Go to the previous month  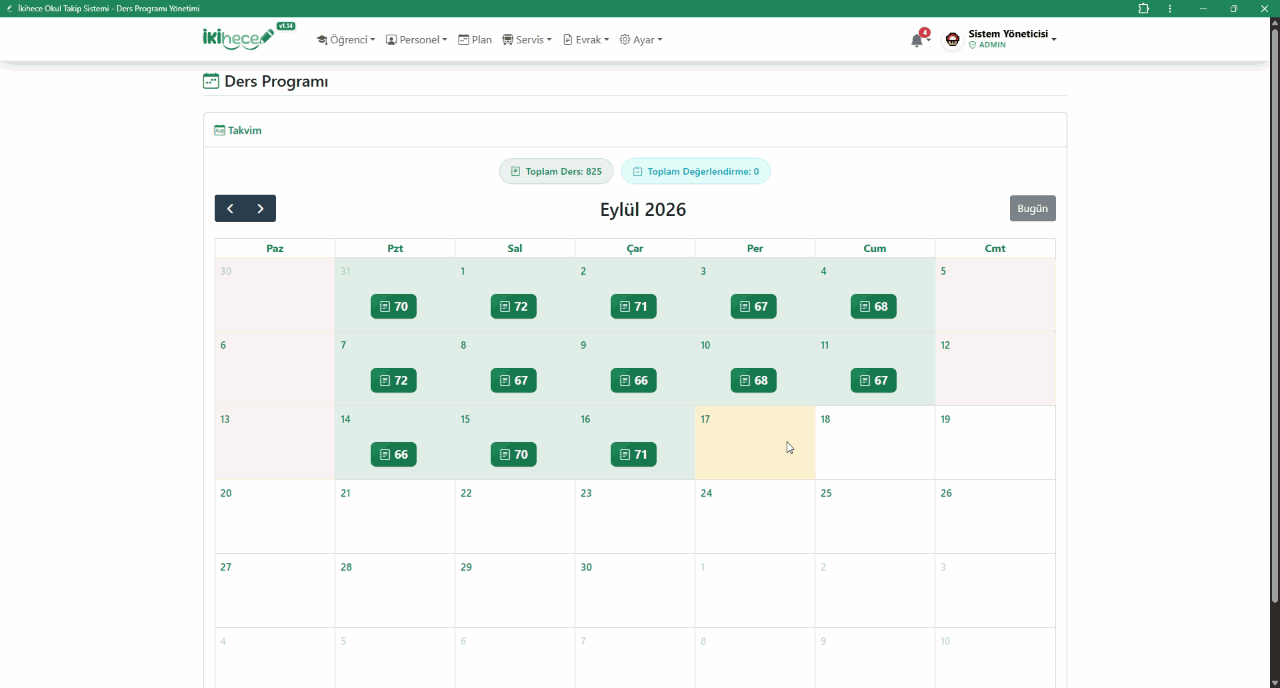point(230,208)
